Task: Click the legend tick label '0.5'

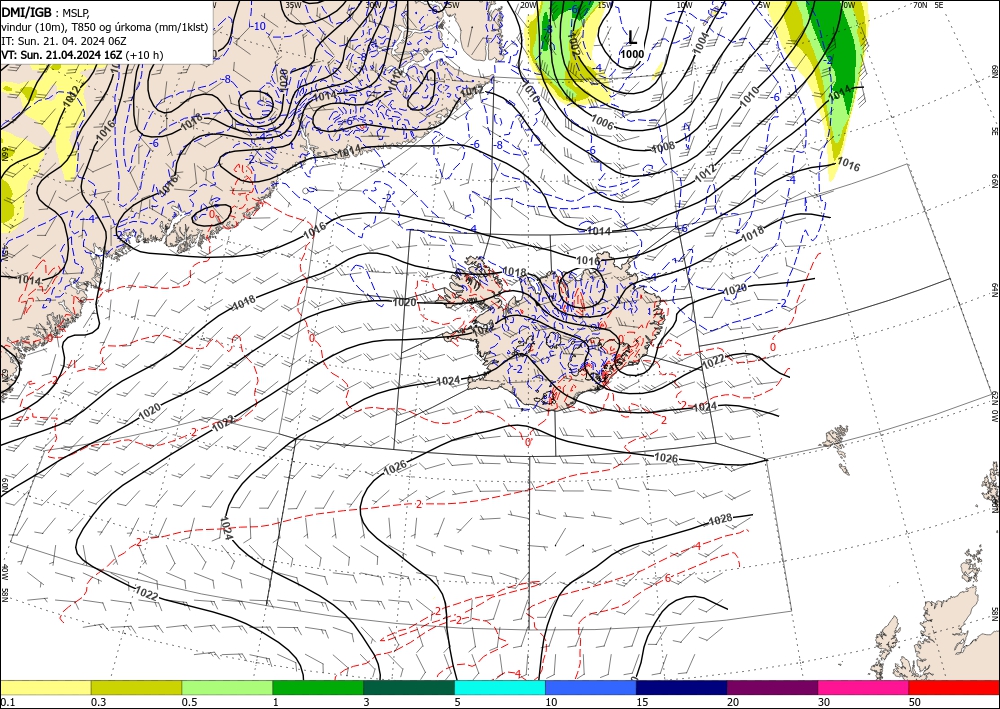Action: click(x=189, y=702)
